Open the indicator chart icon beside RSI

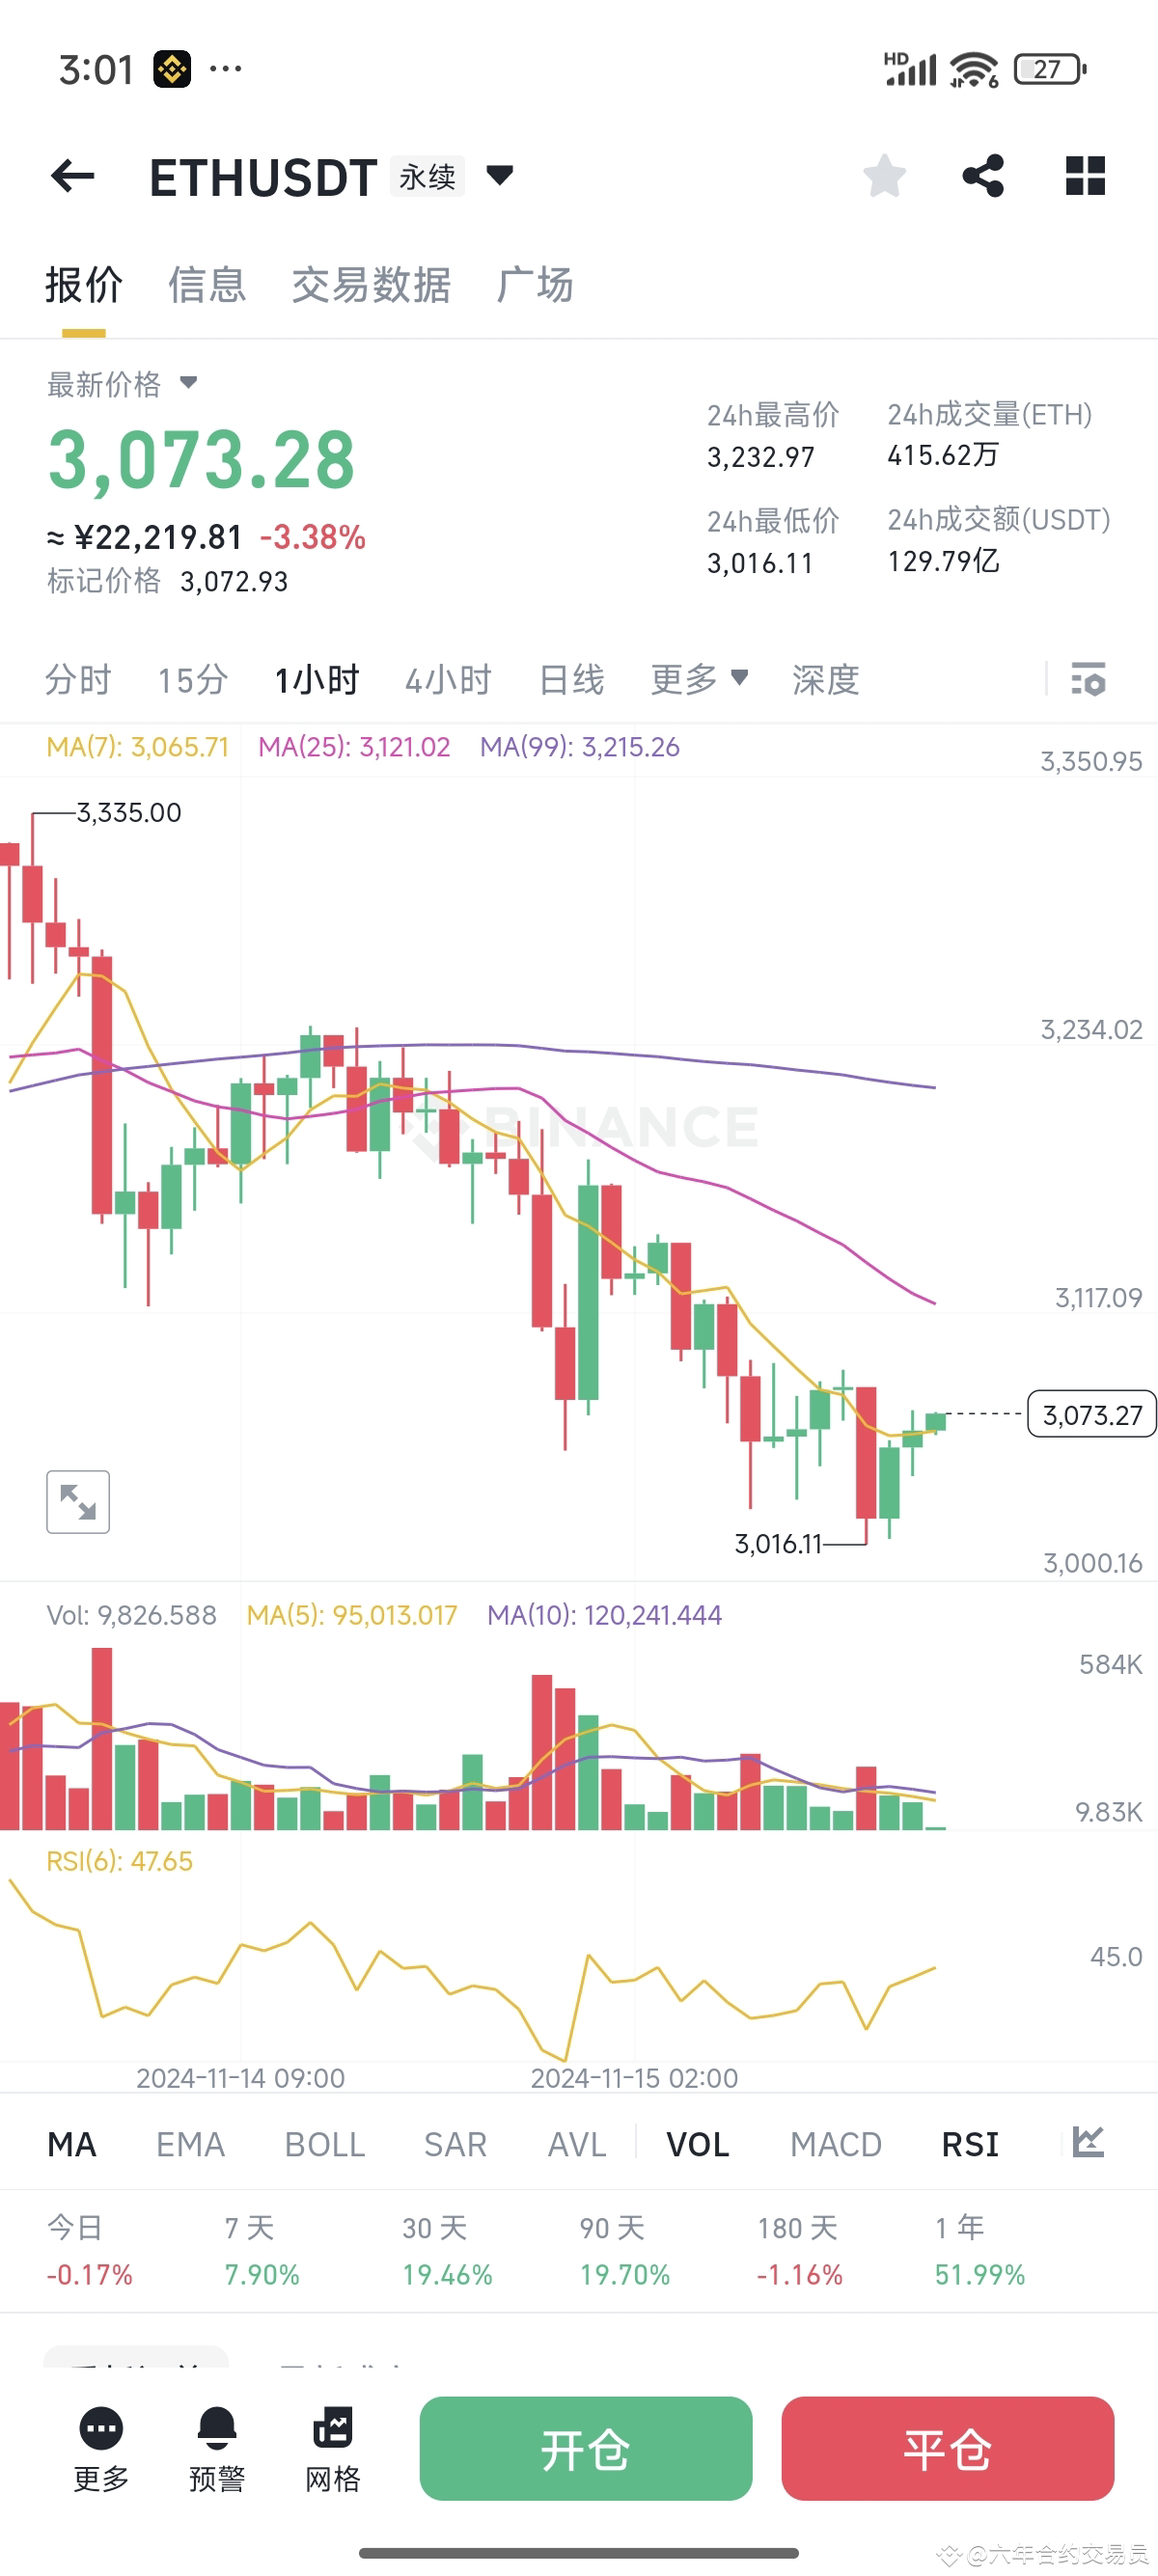click(1087, 2144)
